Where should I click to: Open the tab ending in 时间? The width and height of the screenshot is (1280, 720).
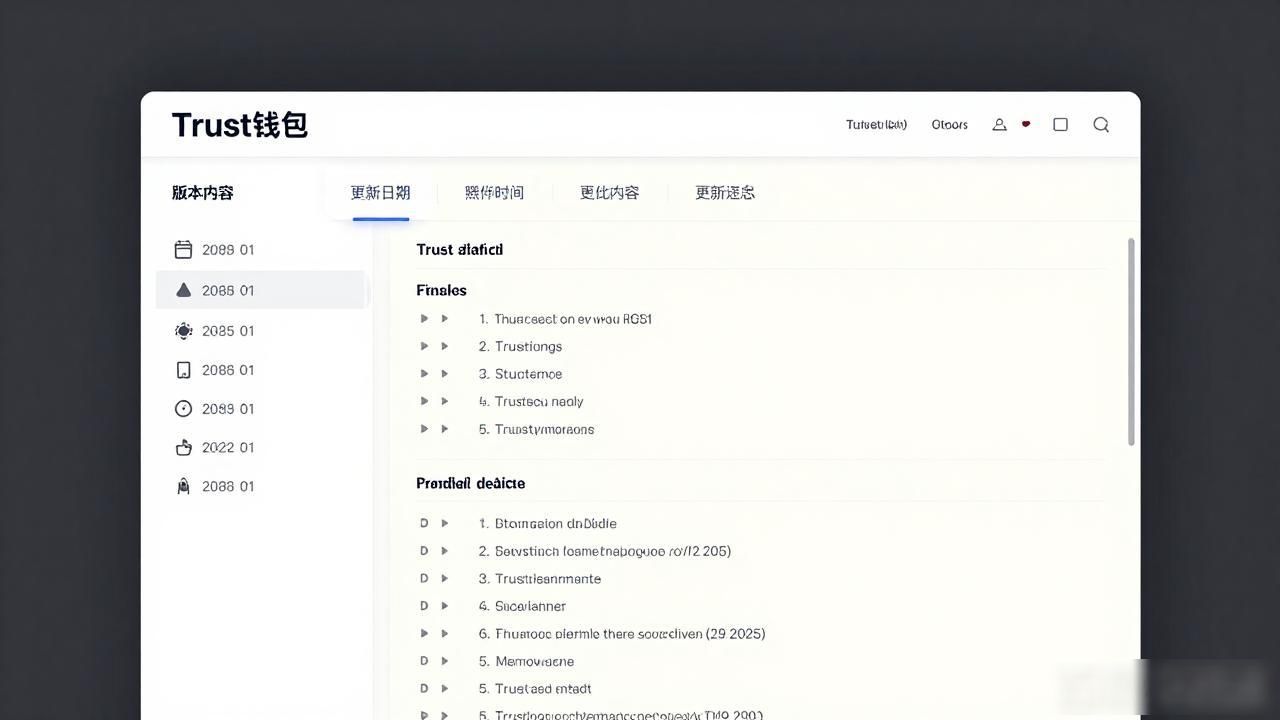(x=494, y=193)
